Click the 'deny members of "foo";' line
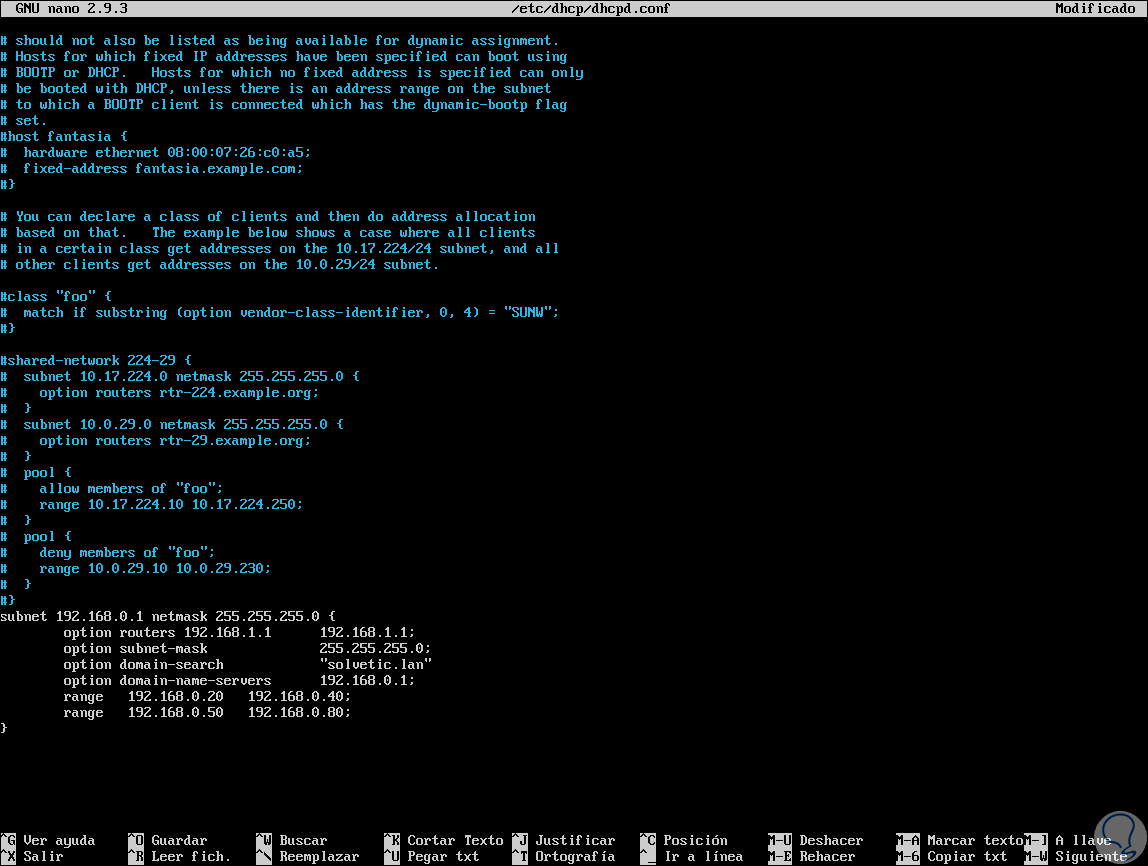1148x866 pixels. 108,553
